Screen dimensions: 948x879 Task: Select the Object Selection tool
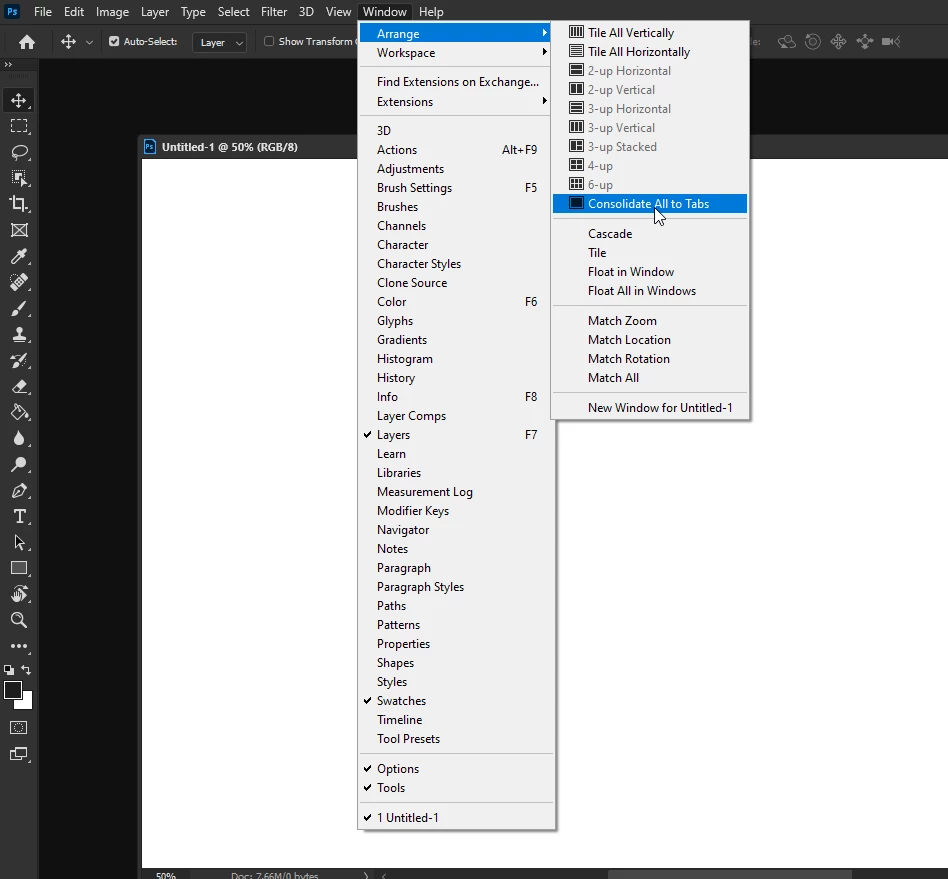pos(19,178)
